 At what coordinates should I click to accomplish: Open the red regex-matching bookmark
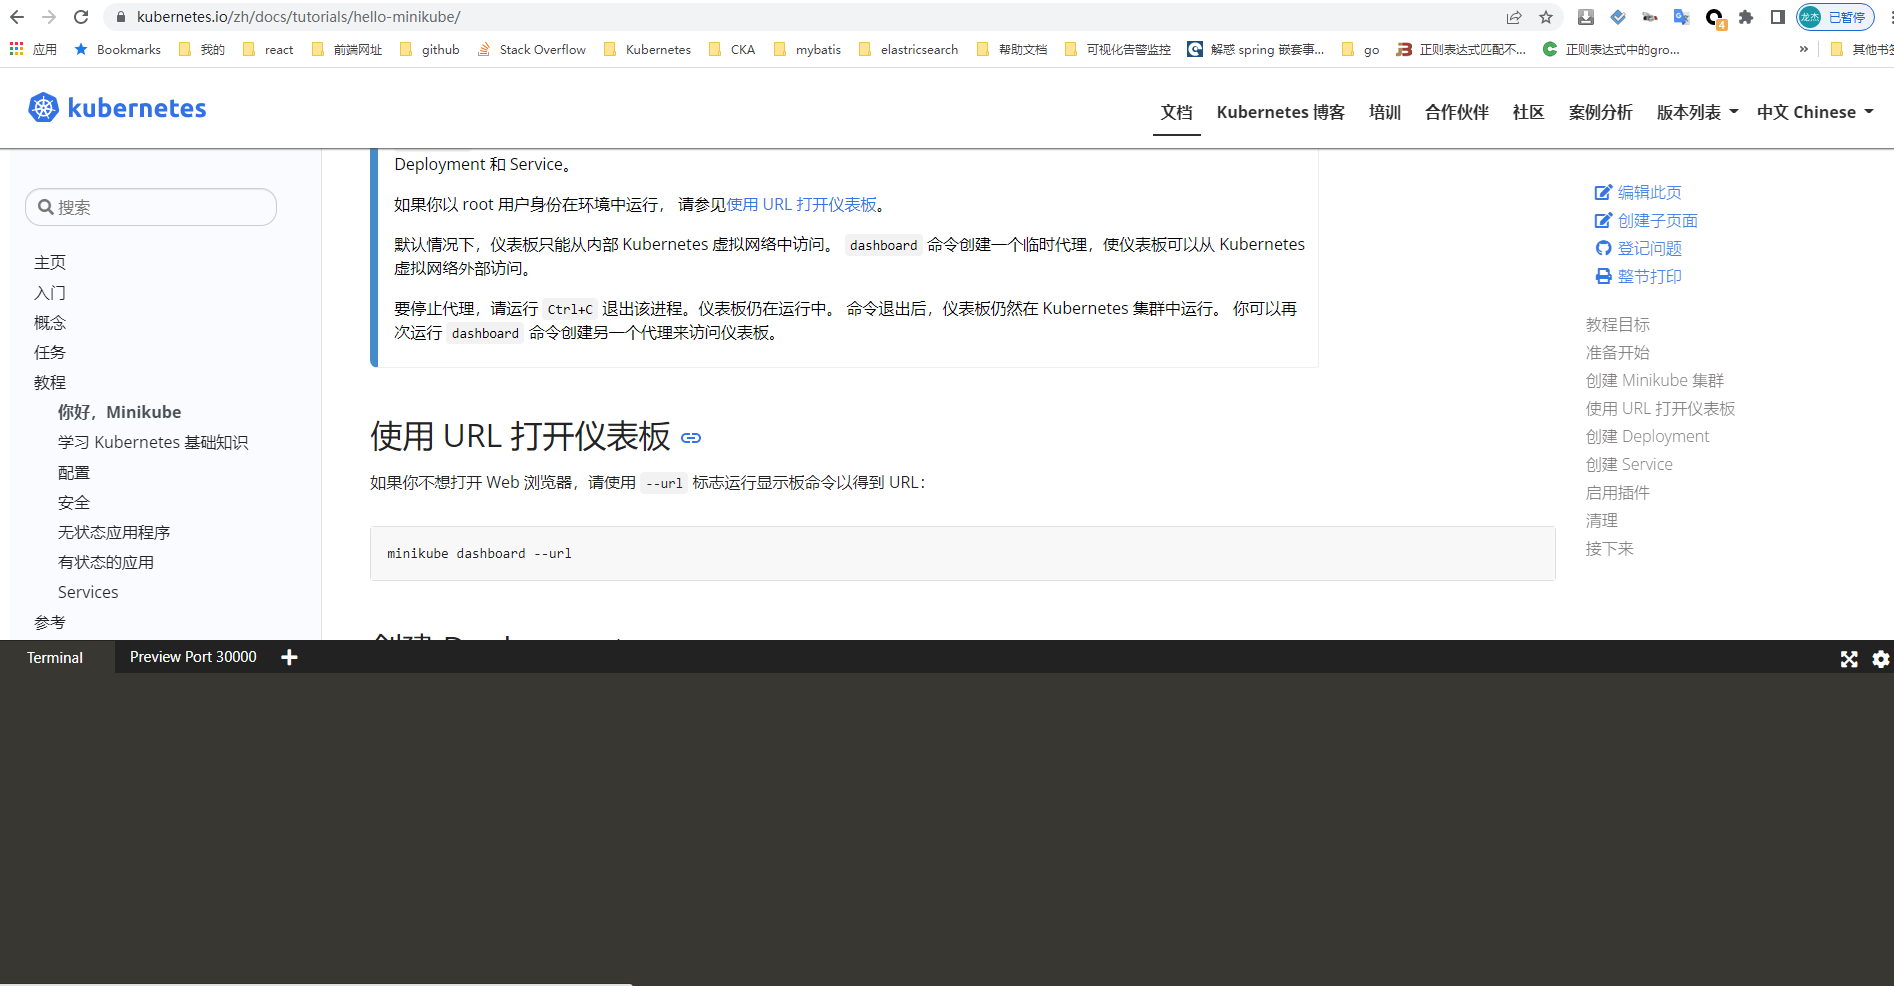coord(1461,49)
